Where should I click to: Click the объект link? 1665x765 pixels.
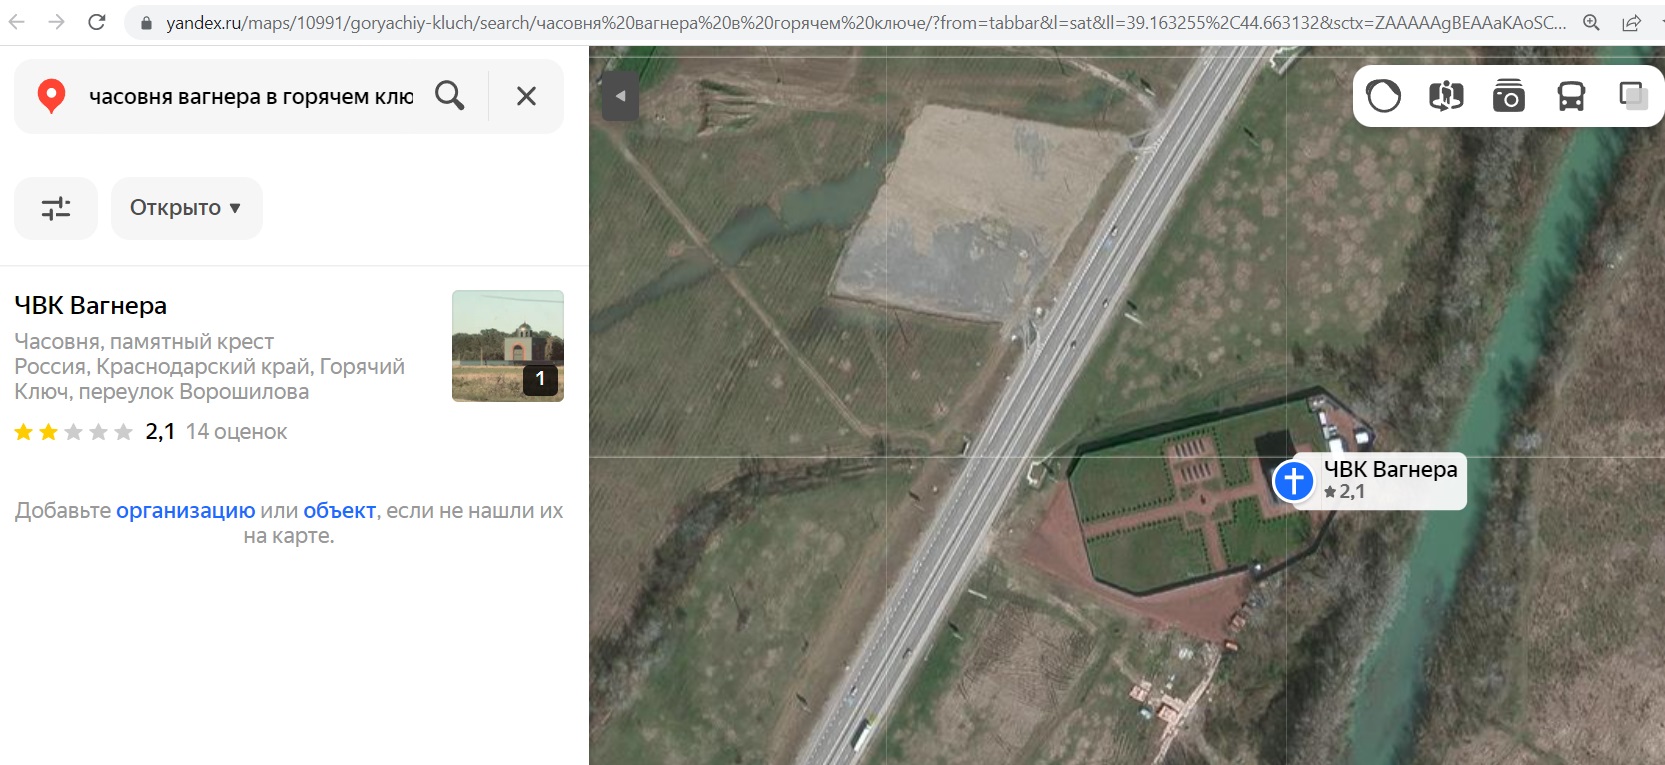(339, 511)
